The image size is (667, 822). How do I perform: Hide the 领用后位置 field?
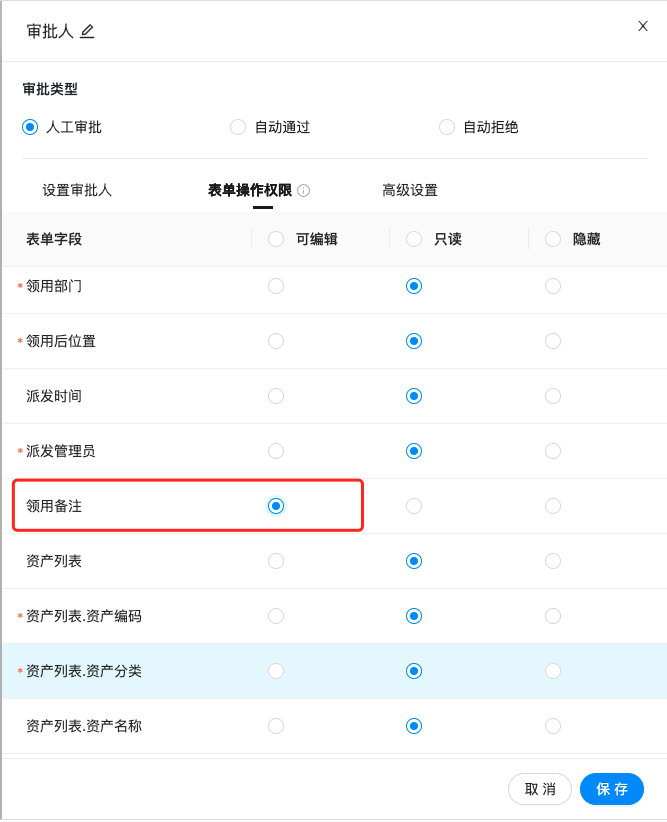pyautogui.click(x=553, y=341)
